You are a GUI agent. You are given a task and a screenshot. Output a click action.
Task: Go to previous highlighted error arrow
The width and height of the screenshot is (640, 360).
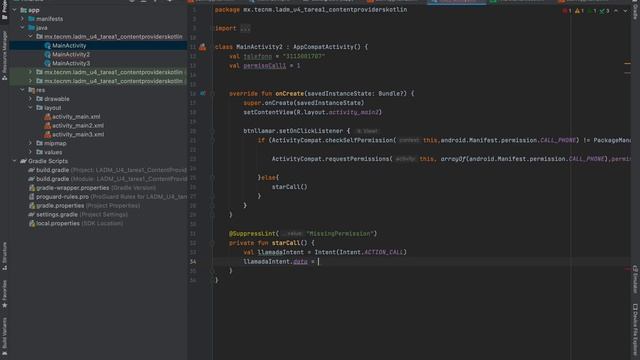616,11
